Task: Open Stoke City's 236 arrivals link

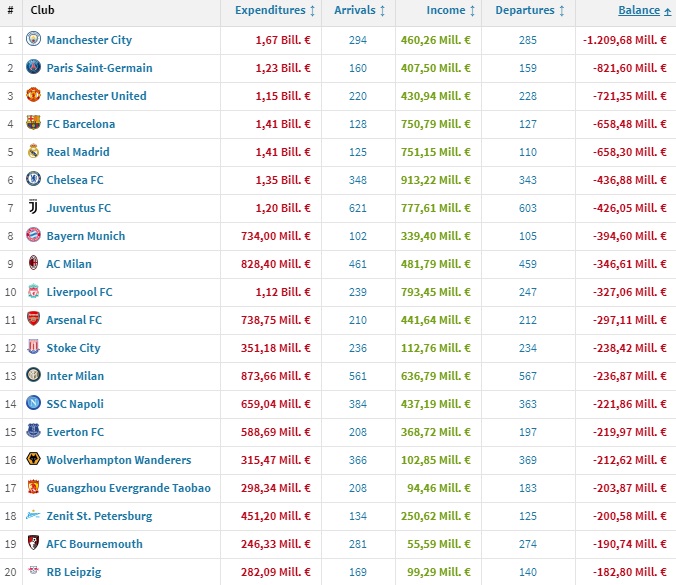Action: click(x=357, y=348)
